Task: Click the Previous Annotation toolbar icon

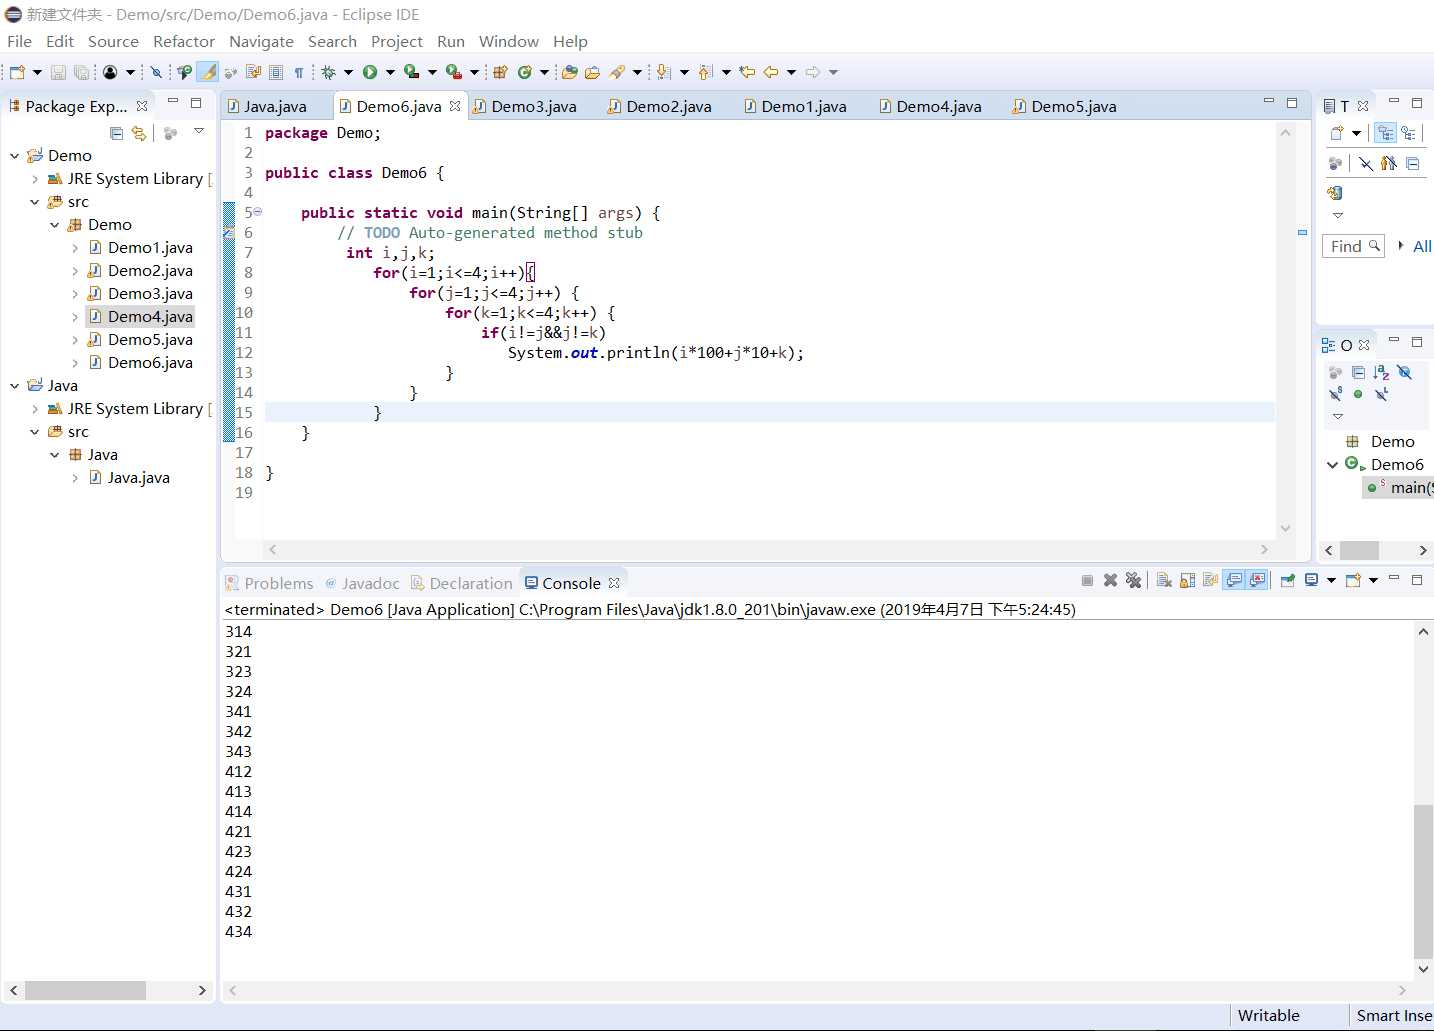Action: [x=705, y=72]
